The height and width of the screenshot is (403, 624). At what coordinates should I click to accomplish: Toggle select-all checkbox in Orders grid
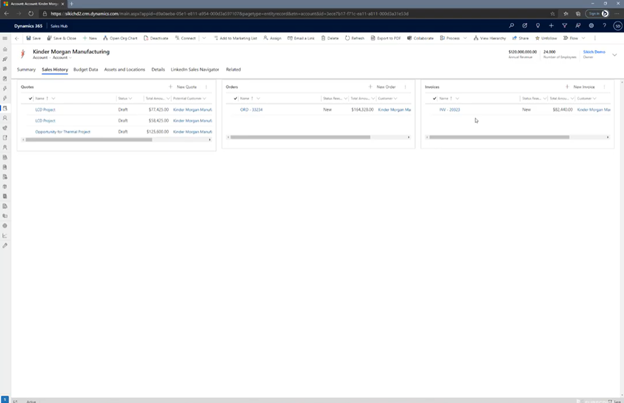click(x=235, y=99)
